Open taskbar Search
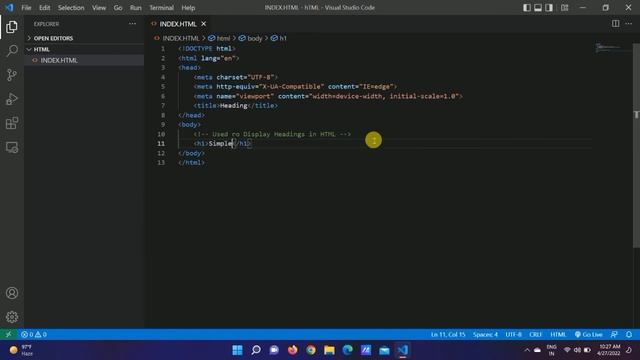The image size is (640, 360). 256,350
